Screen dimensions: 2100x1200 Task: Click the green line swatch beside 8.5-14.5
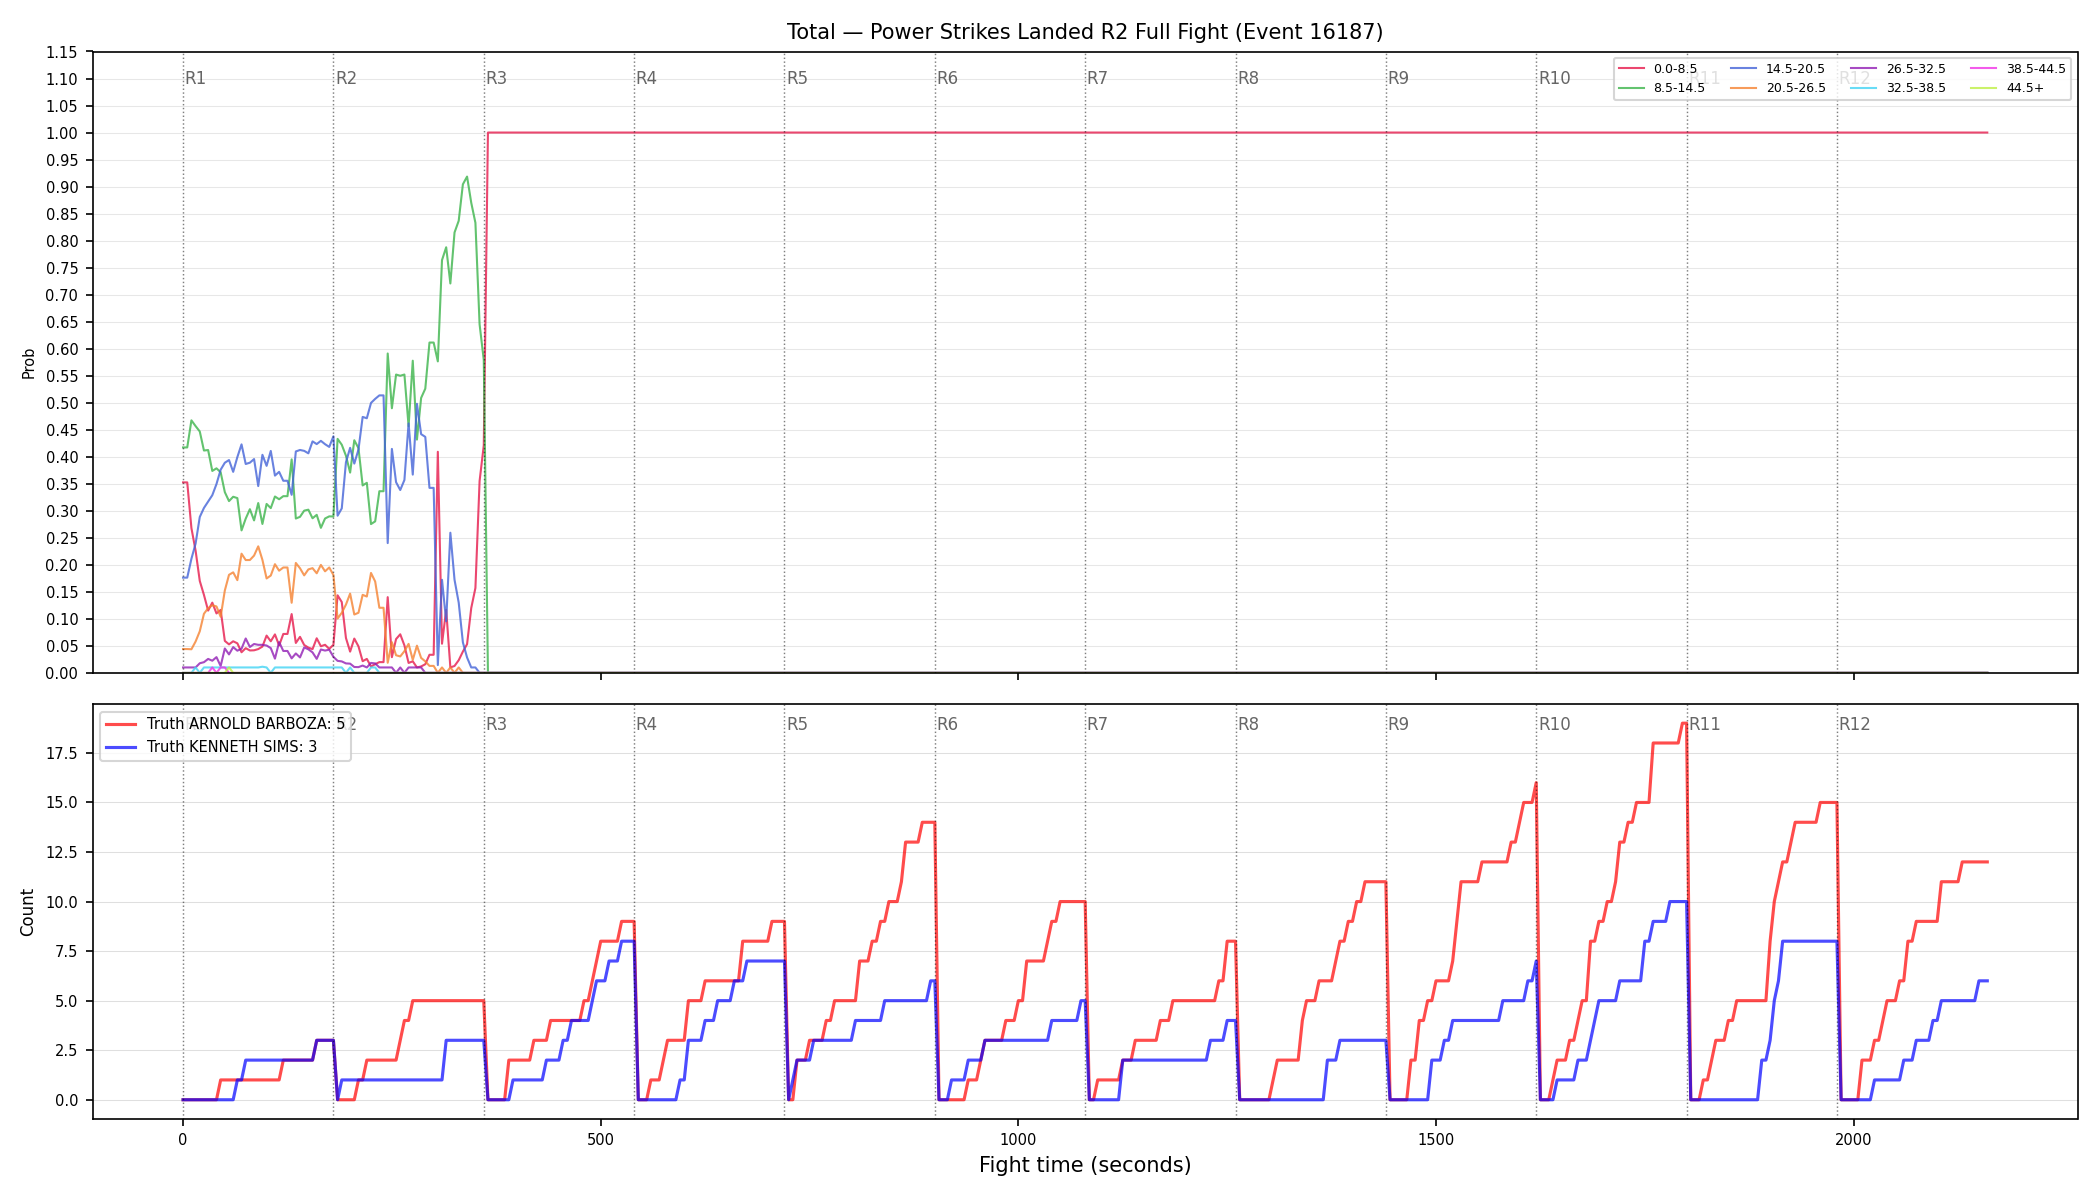pos(1631,88)
